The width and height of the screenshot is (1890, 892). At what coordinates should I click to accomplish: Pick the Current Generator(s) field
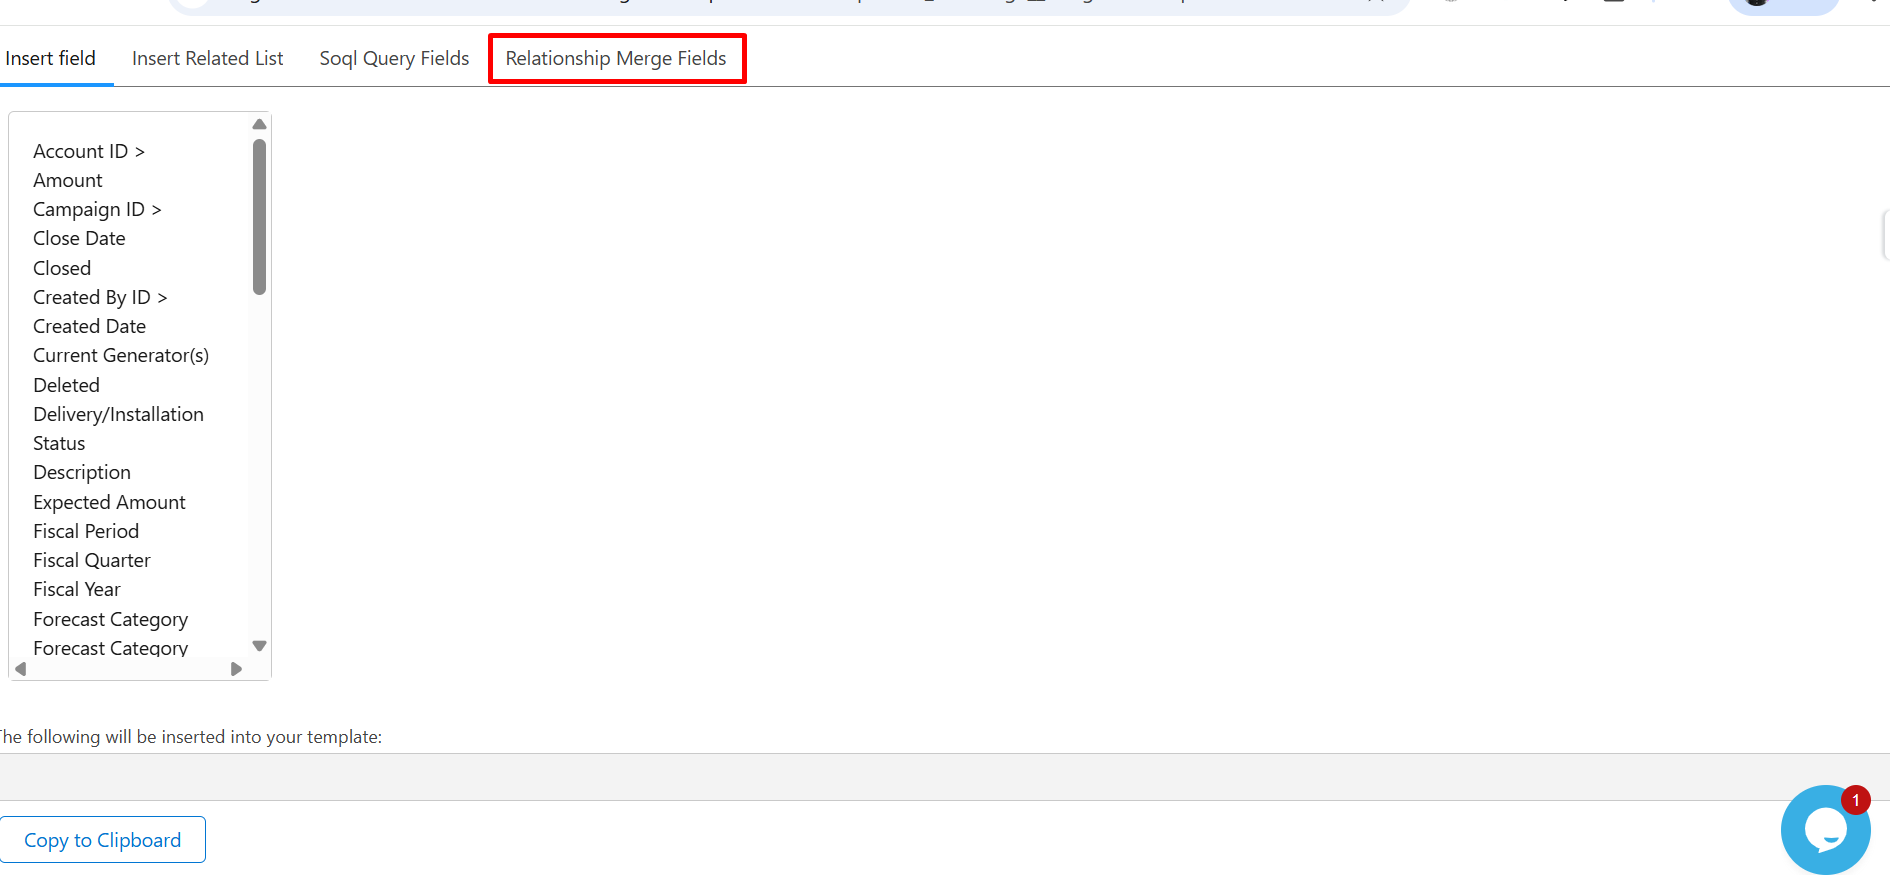121,355
